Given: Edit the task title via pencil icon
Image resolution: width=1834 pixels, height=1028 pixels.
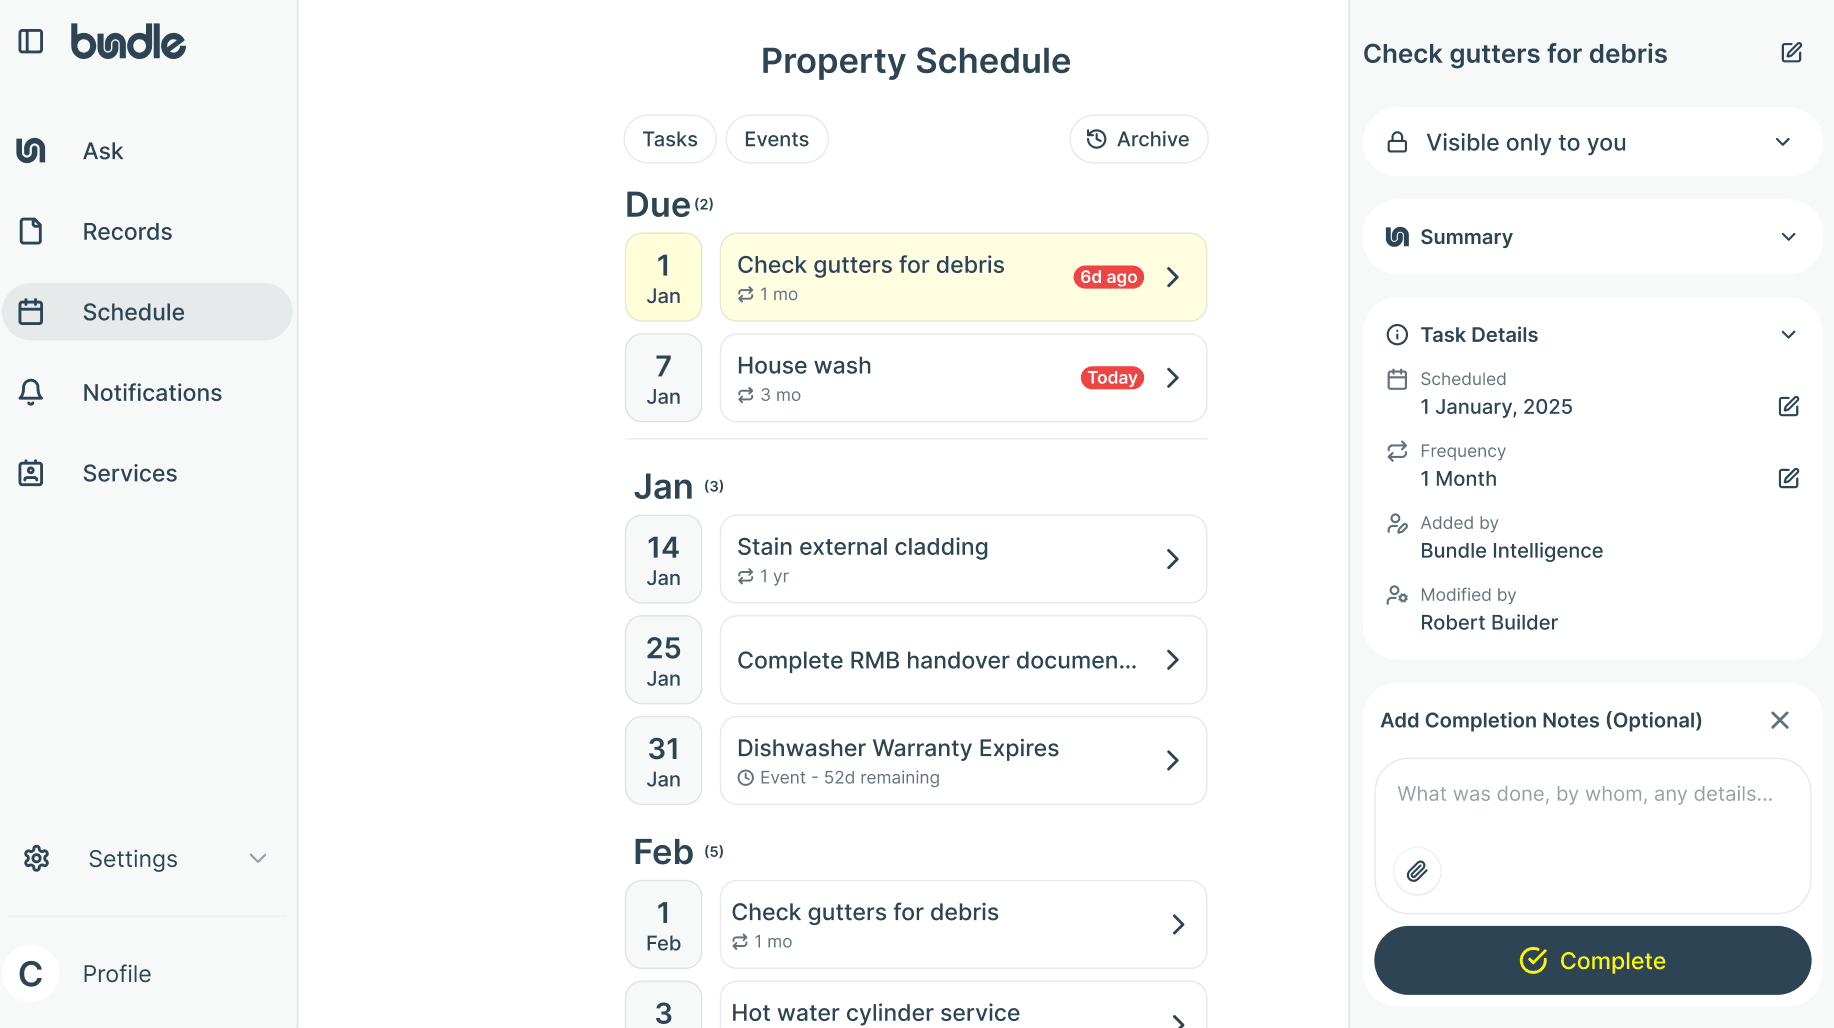Looking at the screenshot, I should (x=1791, y=52).
